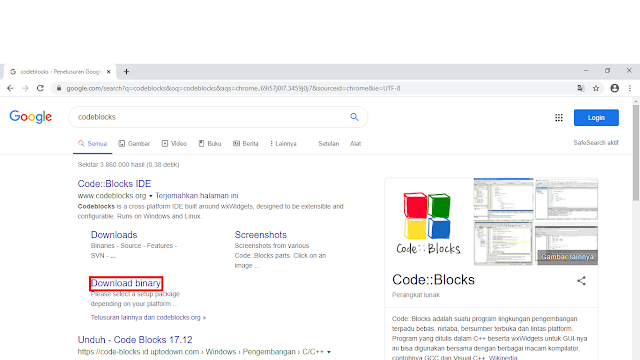This screenshot has width=640, height=360.
Task: Open the Unduh - Code Blocks 17.12 result
Action: click(x=135, y=340)
